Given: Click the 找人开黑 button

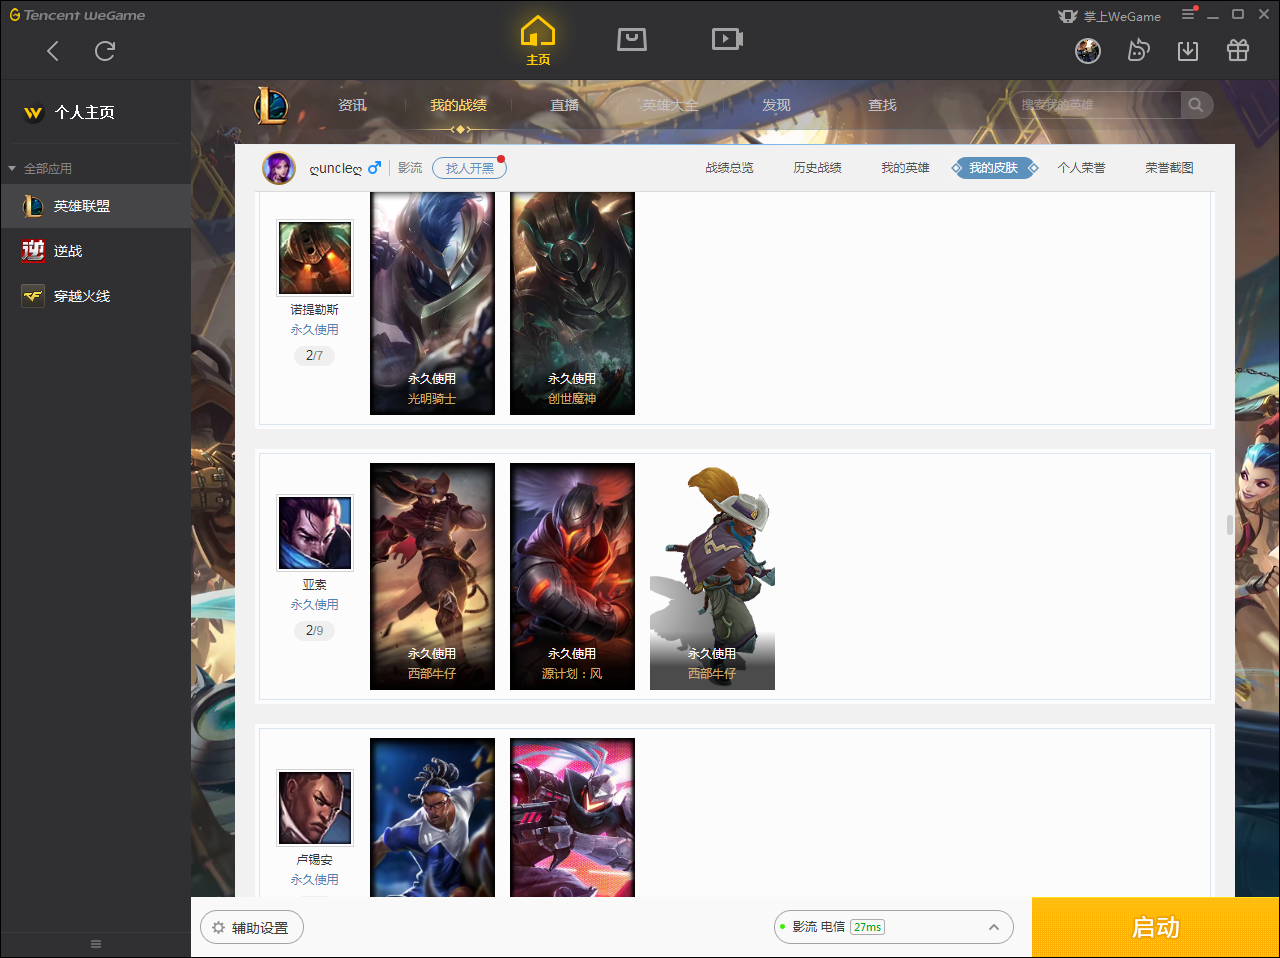Looking at the screenshot, I should coord(469,168).
